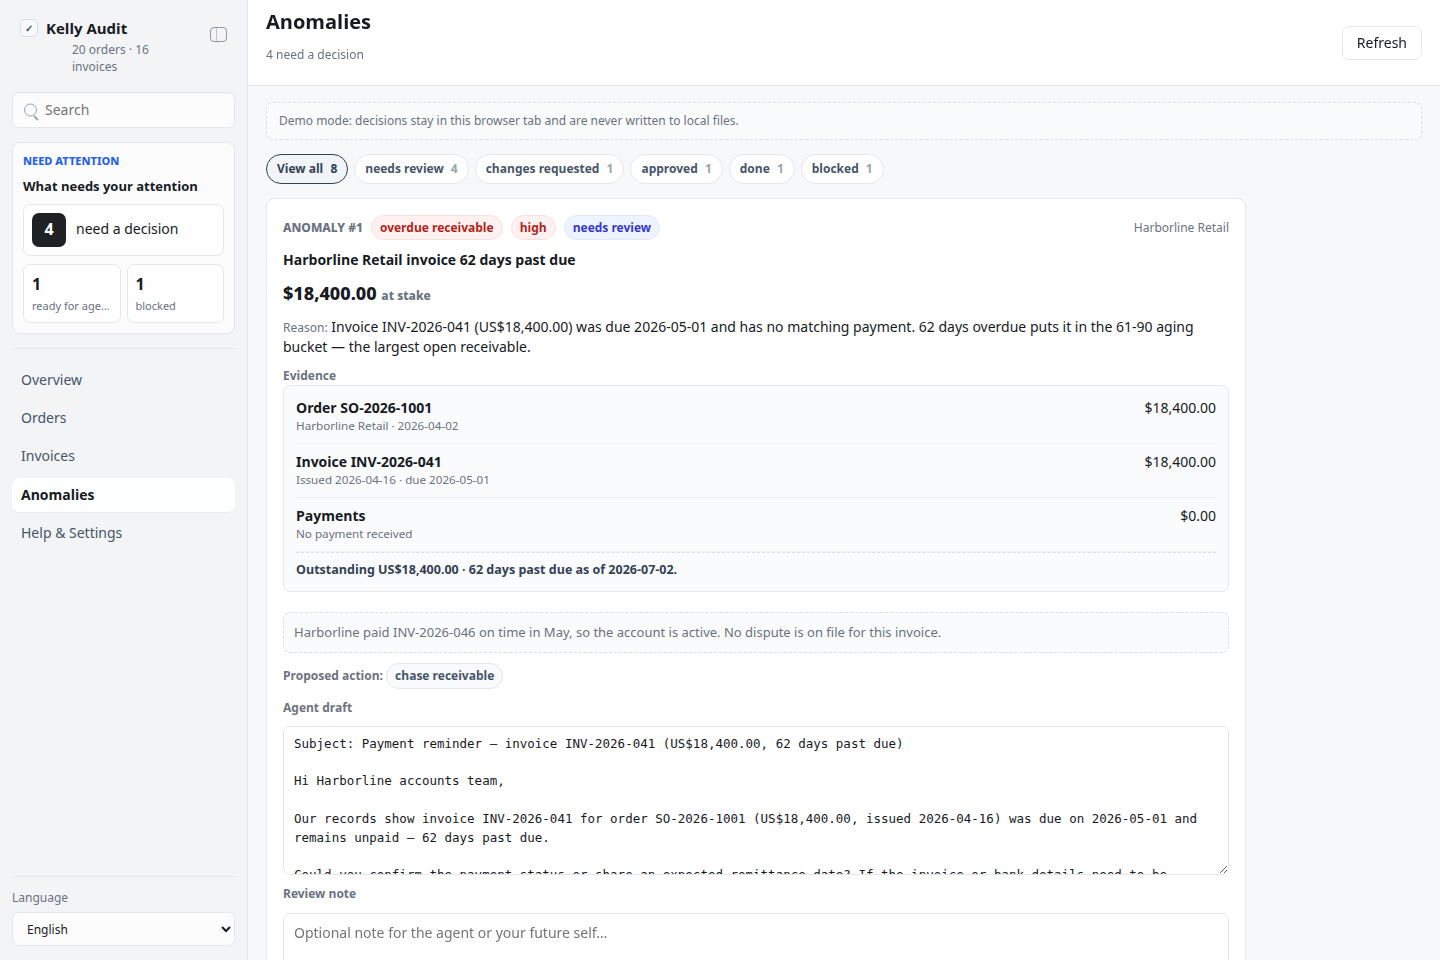The image size is (1440, 960).
Task: Click the 'high' severity tag
Action: pos(533,228)
